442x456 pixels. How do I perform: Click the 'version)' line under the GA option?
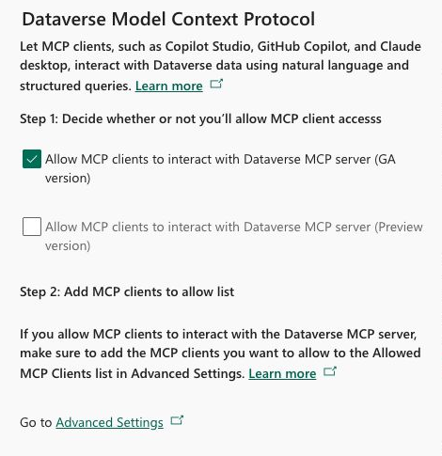click(68, 178)
